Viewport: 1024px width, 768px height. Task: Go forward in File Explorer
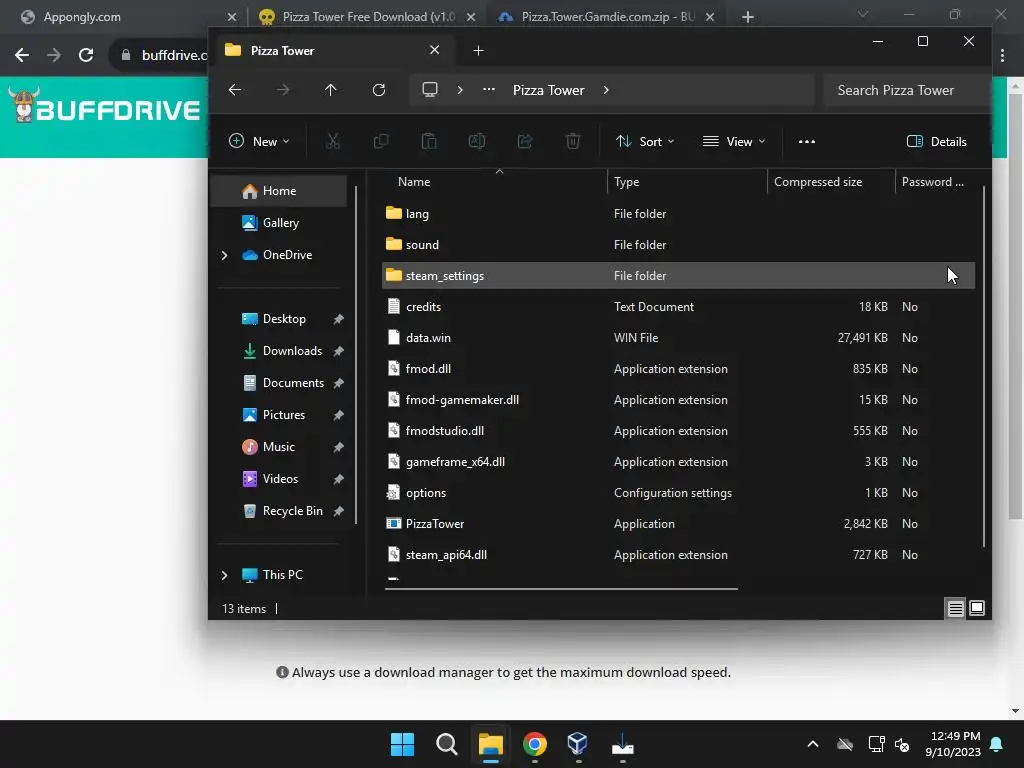click(x=283, y=90)
